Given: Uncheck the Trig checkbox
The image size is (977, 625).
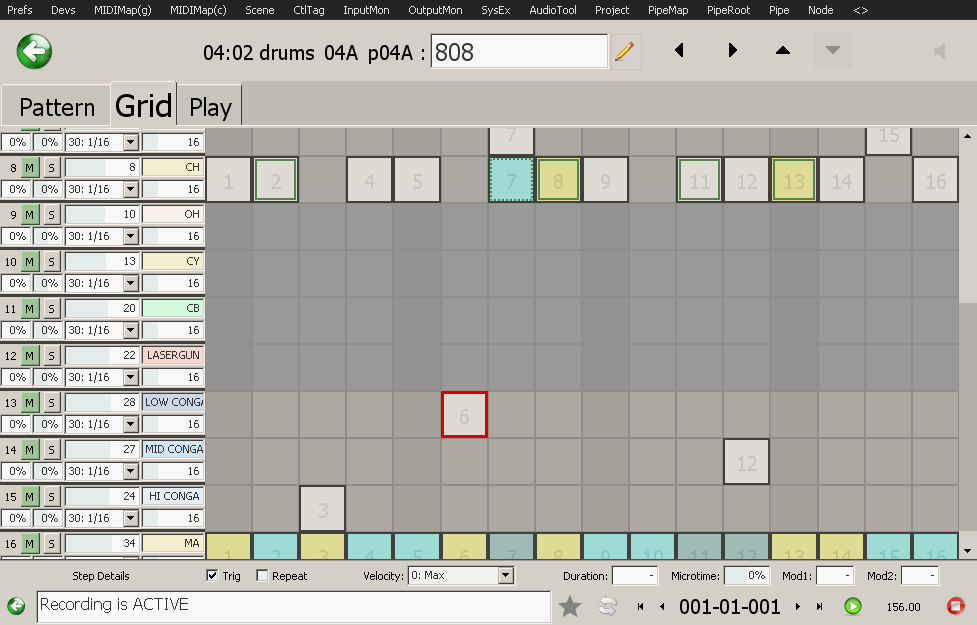Looking at the screenshot, I should [x=212, y=576].
